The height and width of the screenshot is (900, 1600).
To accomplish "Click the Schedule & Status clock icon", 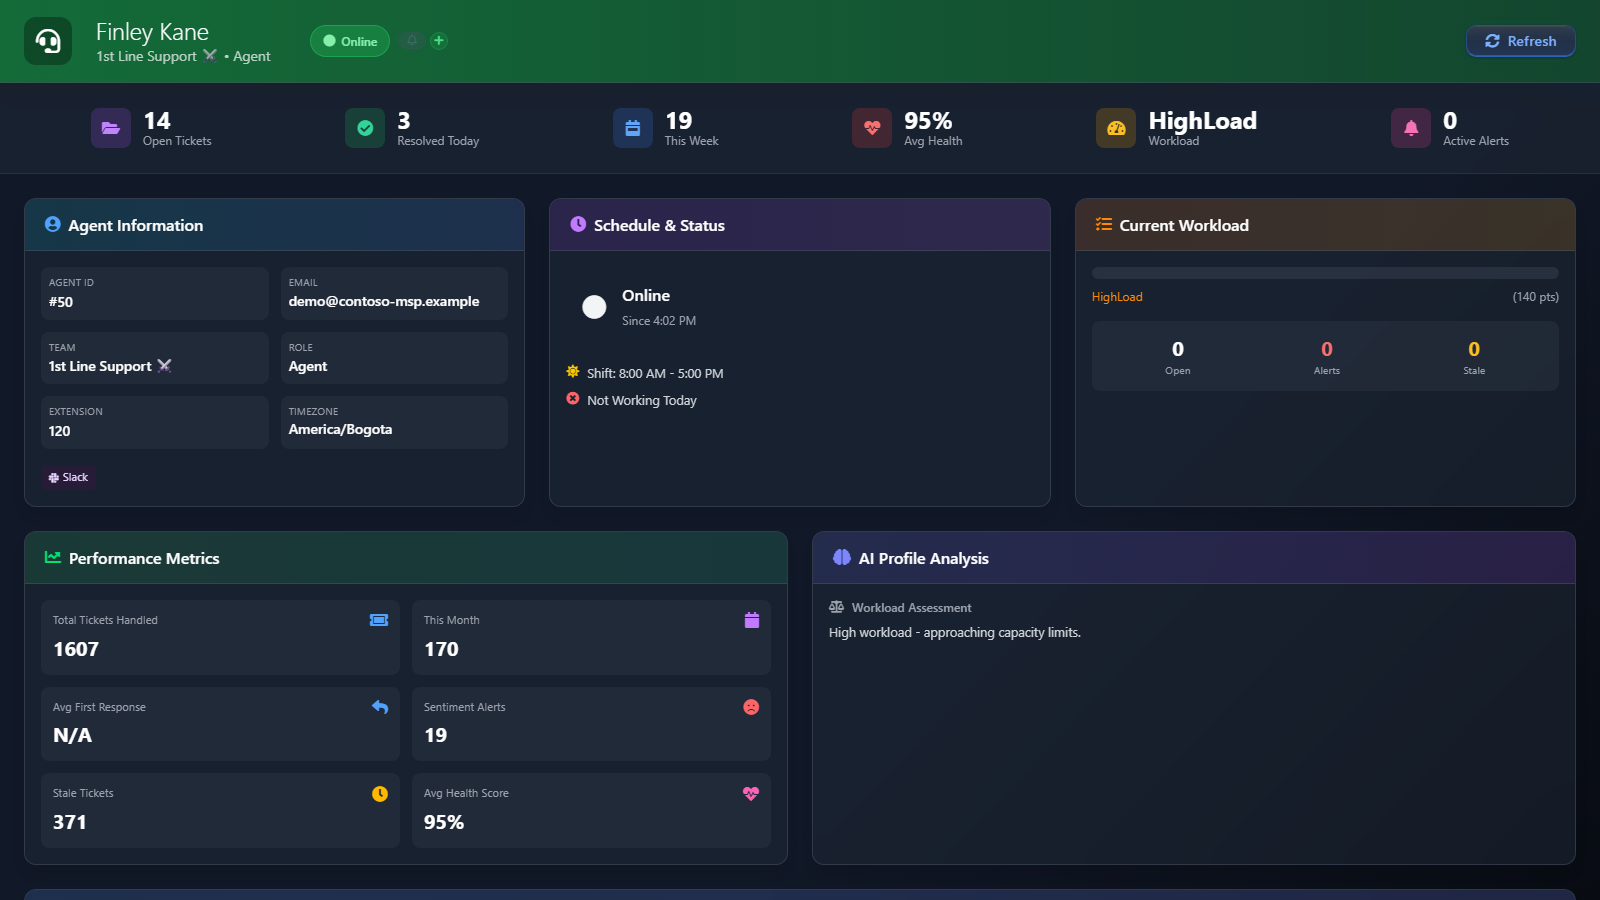I will click(578, 224).
